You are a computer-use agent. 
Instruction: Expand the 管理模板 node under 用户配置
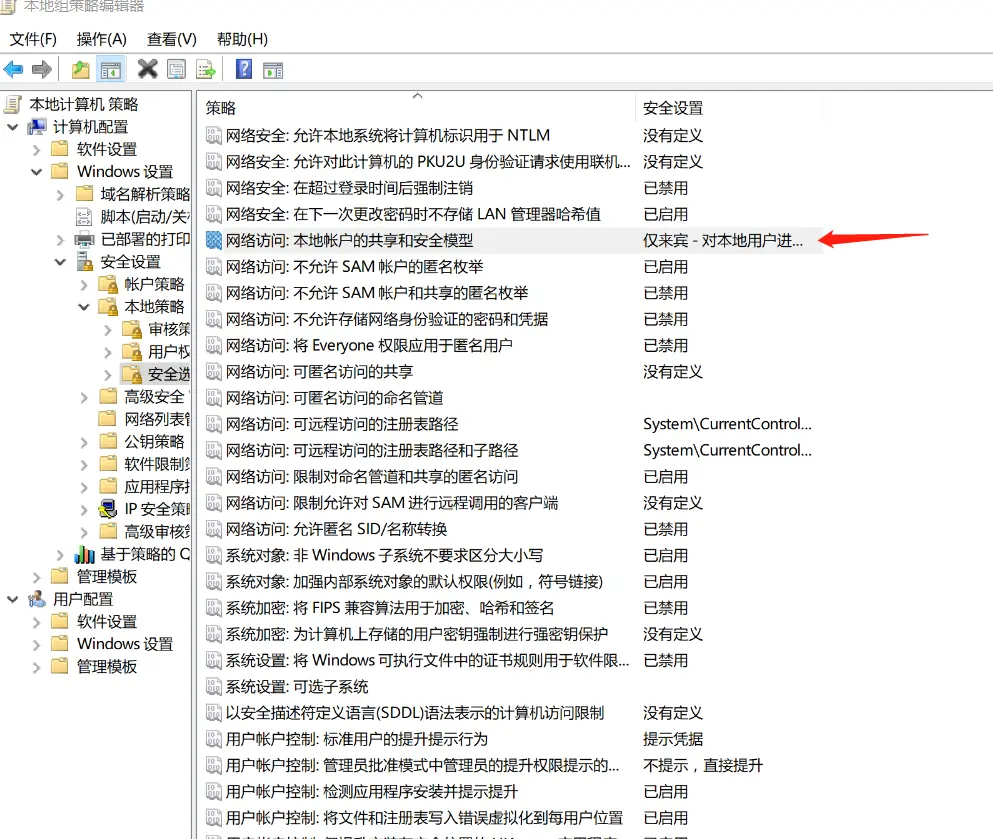coord(36,667)
